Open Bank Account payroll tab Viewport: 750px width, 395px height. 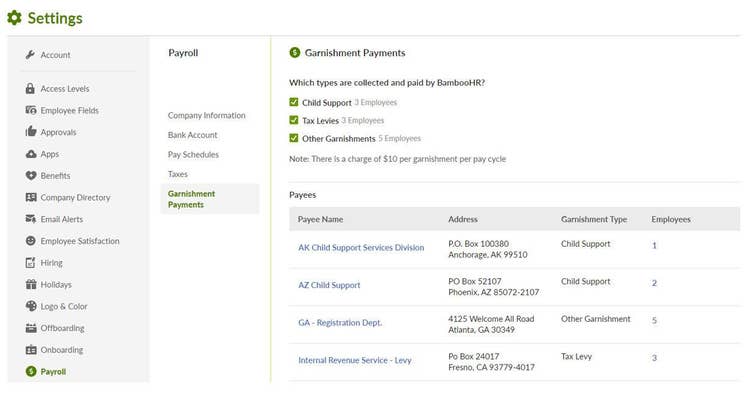coord(192,135)
